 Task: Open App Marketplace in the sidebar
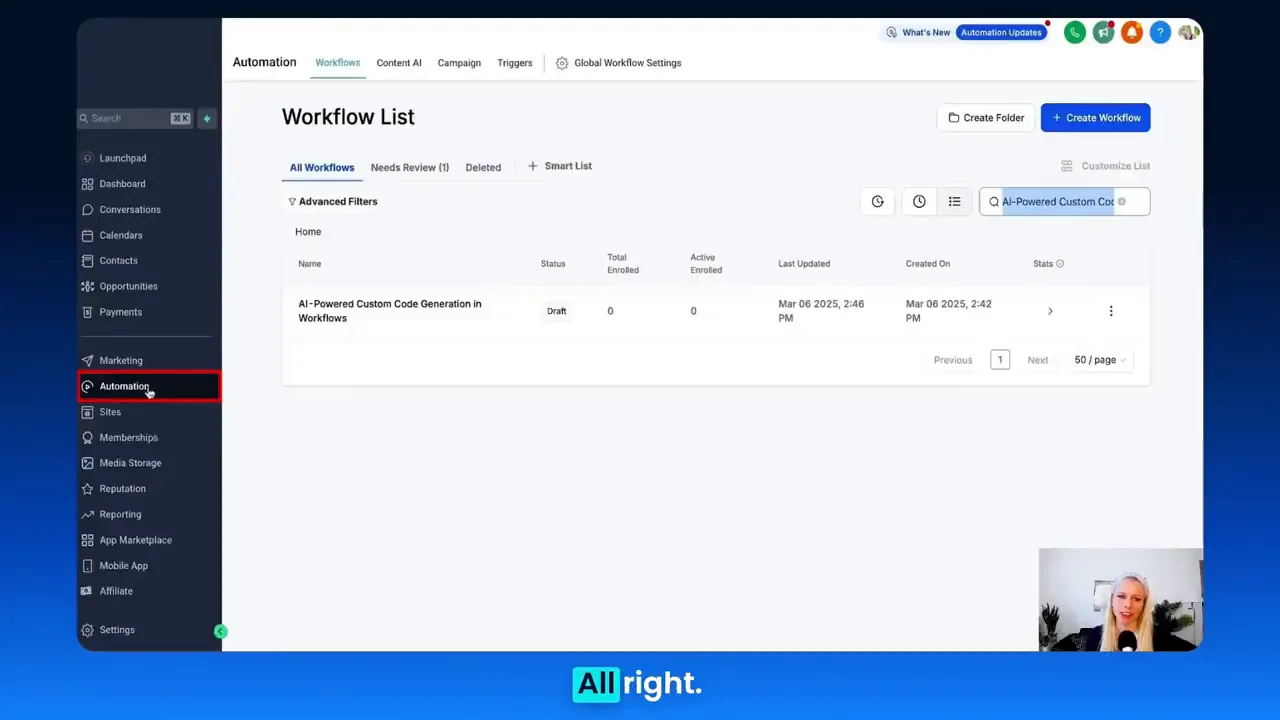click(x=136, y=540)
